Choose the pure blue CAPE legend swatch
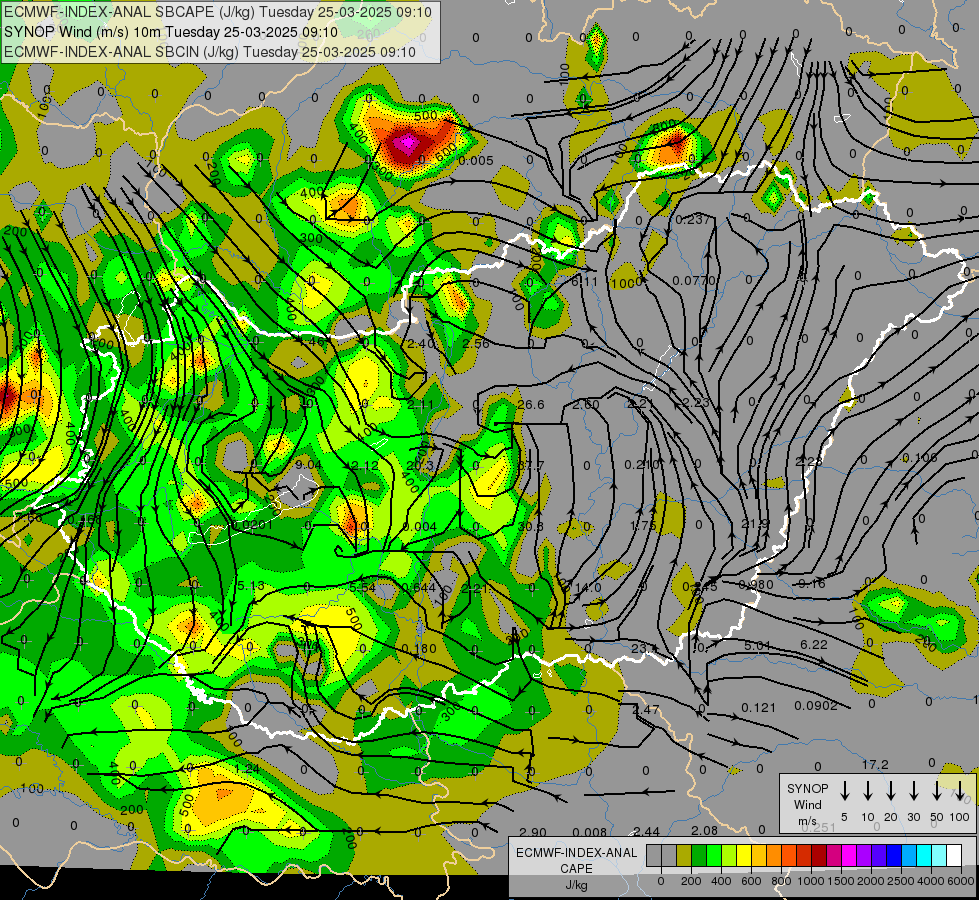Screen dimensions: 979x900 tap(893, 855)
